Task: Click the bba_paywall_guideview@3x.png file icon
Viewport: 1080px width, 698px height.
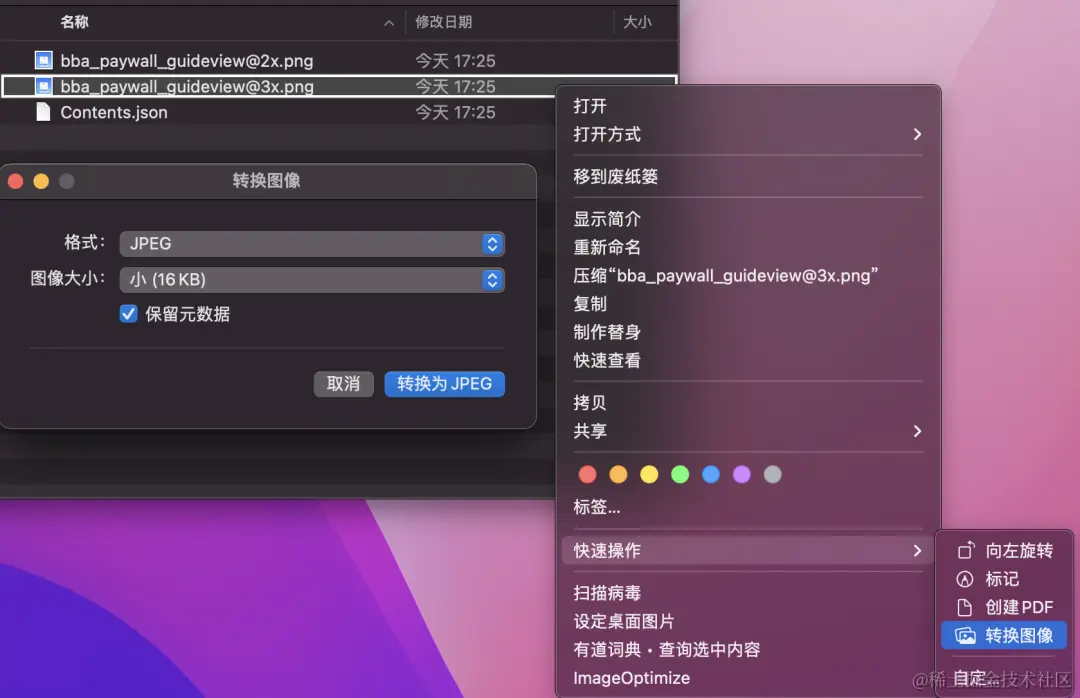Action: 43,86
